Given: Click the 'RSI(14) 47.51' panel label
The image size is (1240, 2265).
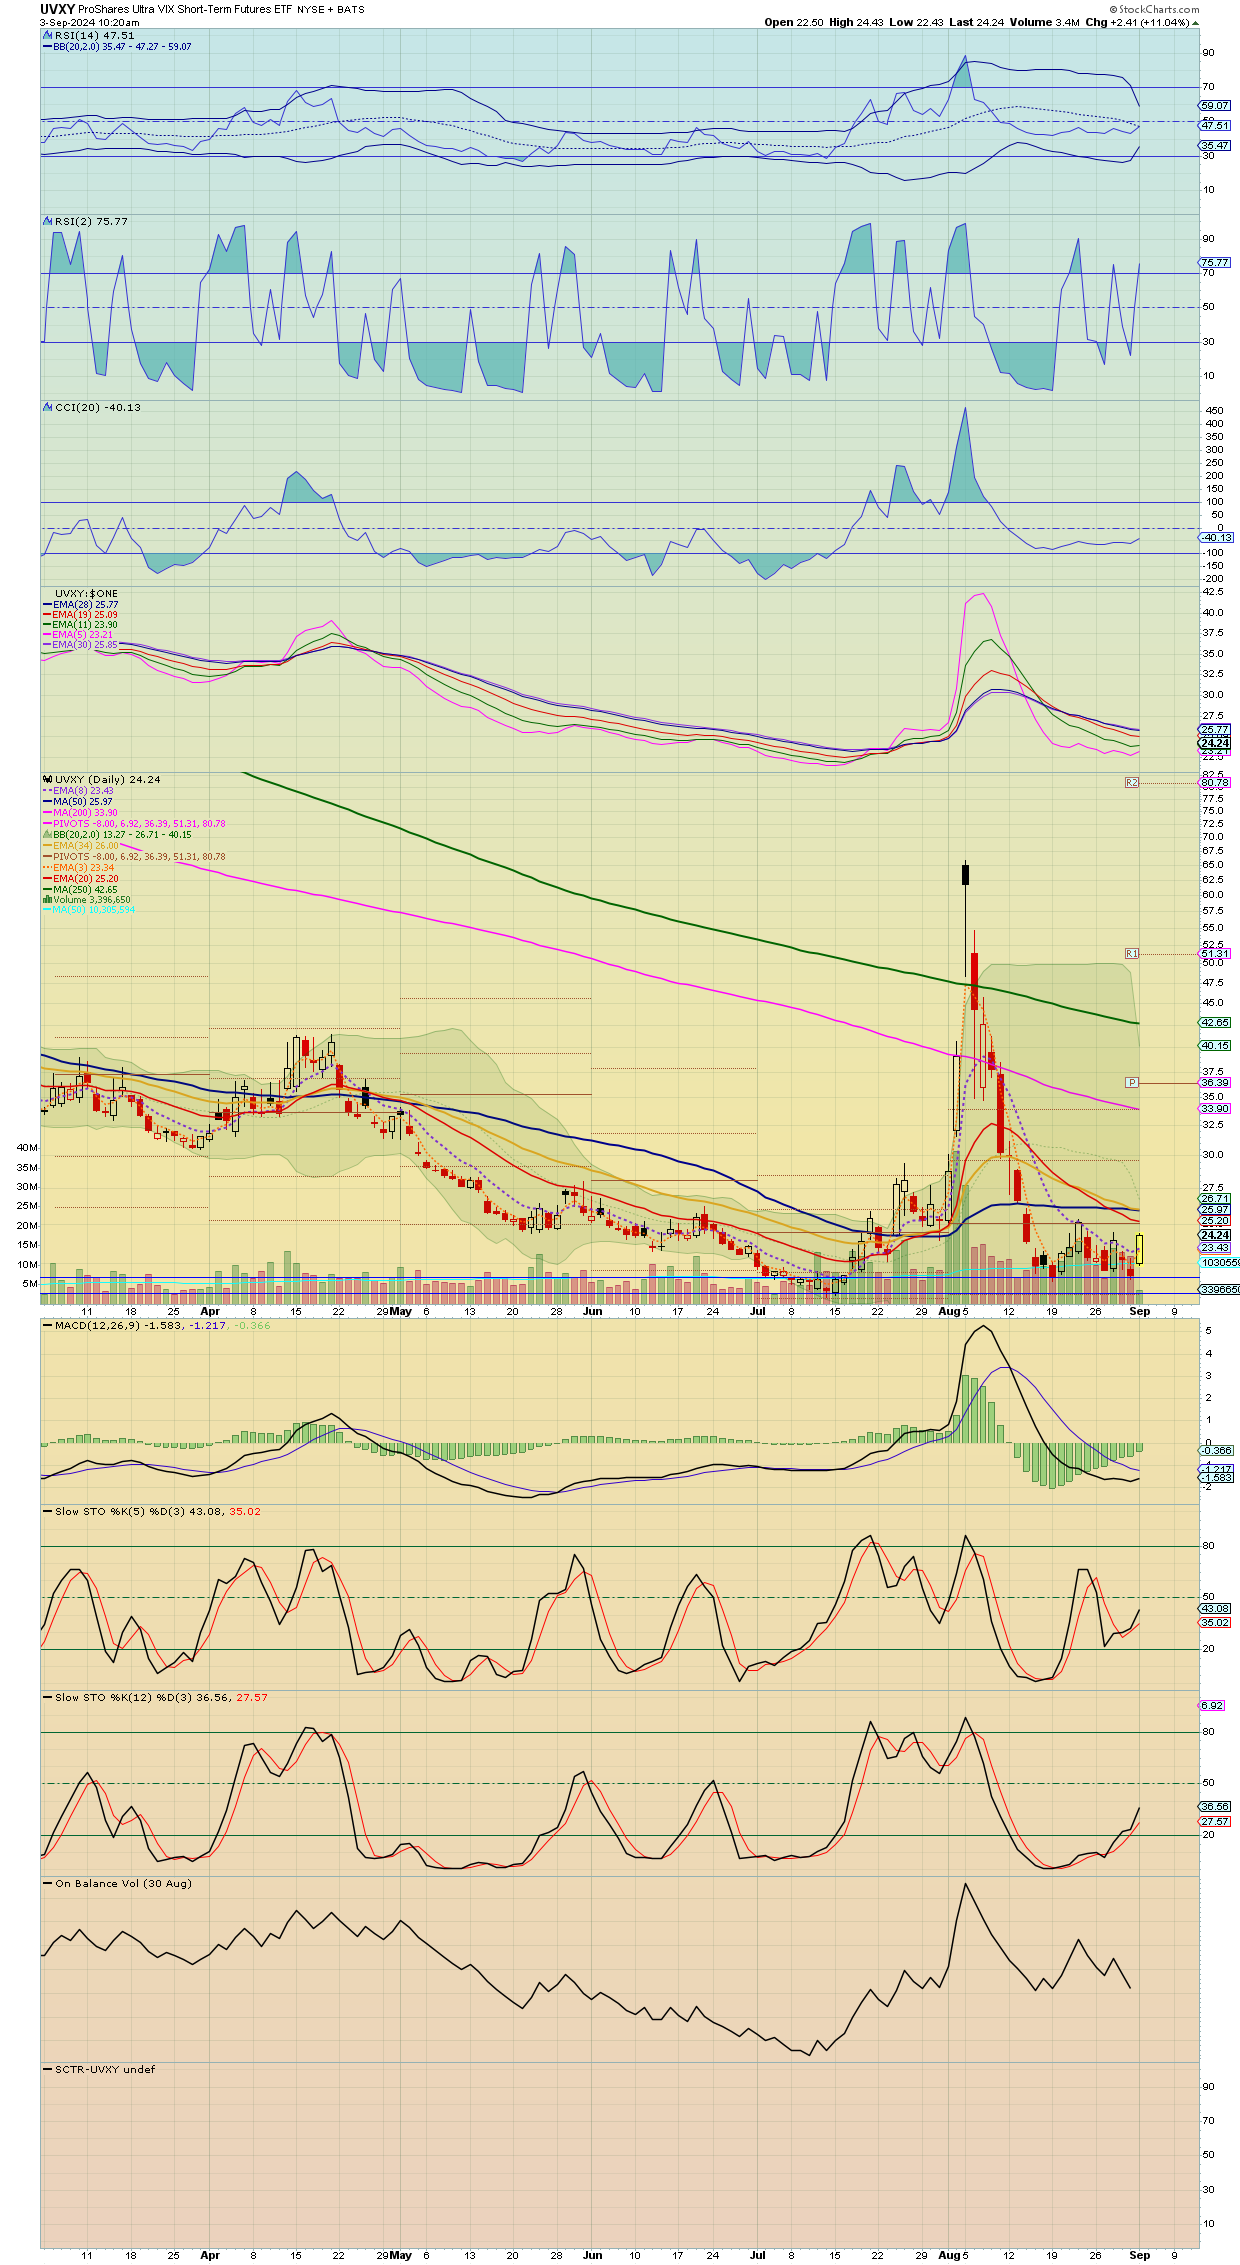Looking at the screenshot, I should coord(95,35).
